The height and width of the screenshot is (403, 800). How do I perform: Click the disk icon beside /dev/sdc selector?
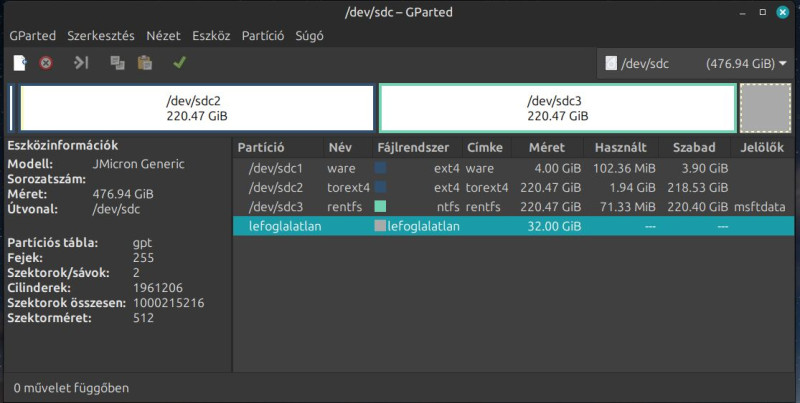[611, 63]
